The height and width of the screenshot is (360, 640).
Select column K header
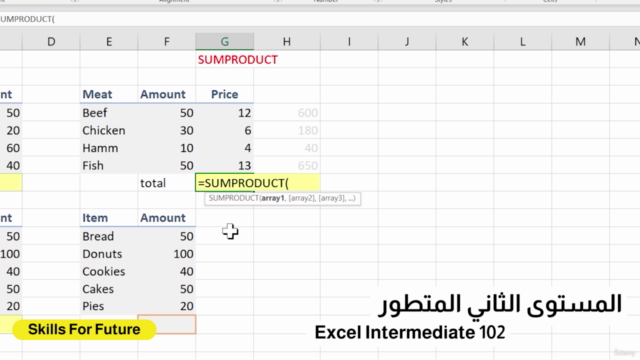[464, 41]
